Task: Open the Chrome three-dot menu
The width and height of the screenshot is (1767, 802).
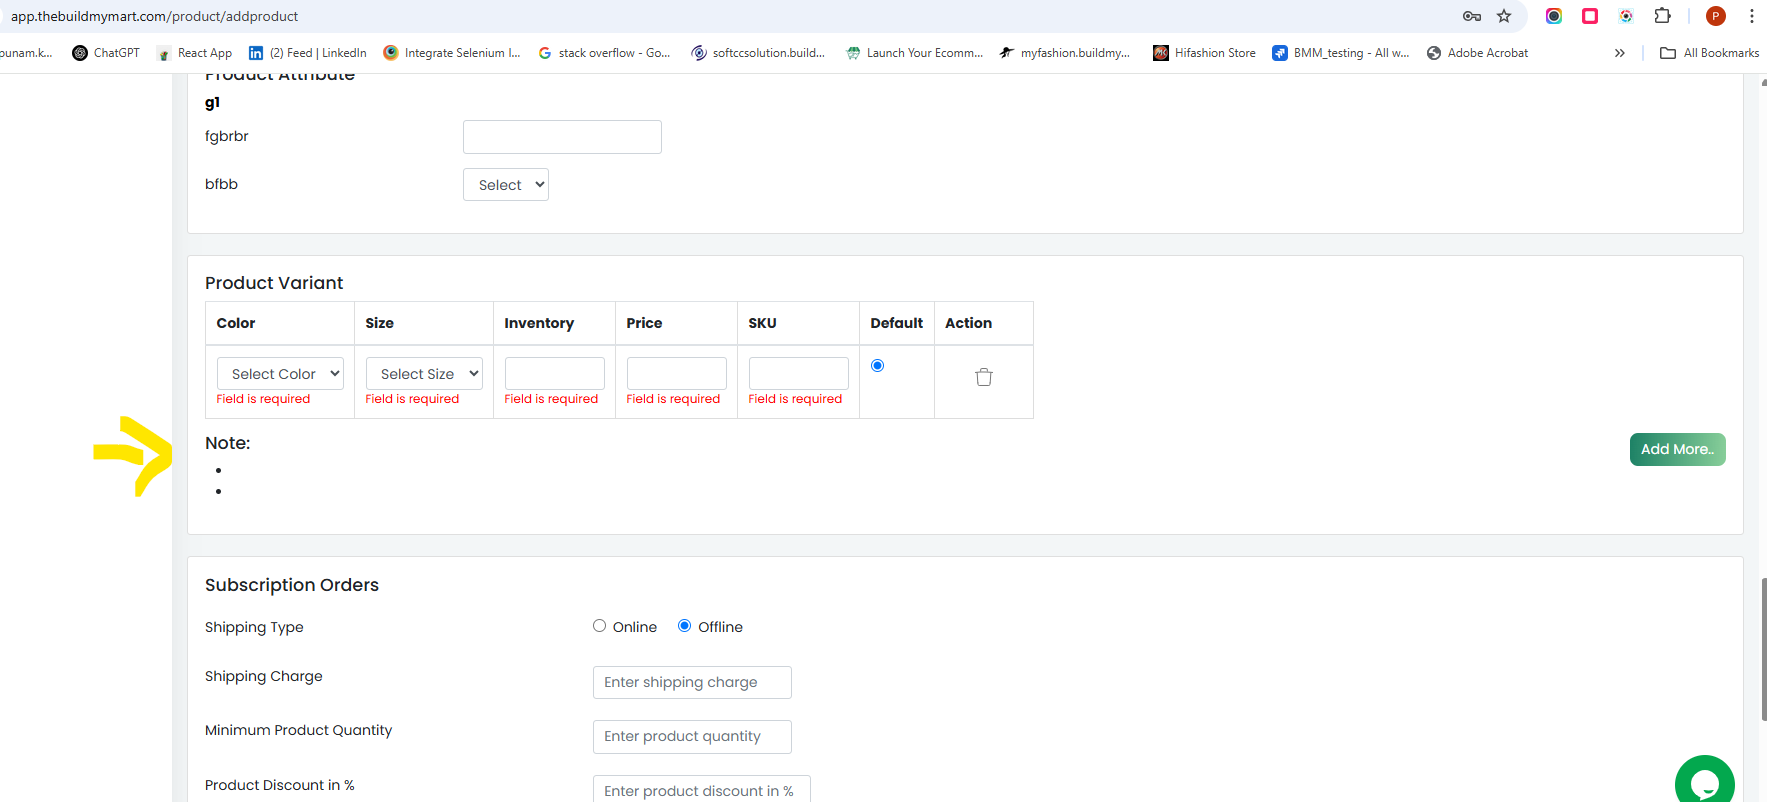Action: click(x=1752, y=16)
